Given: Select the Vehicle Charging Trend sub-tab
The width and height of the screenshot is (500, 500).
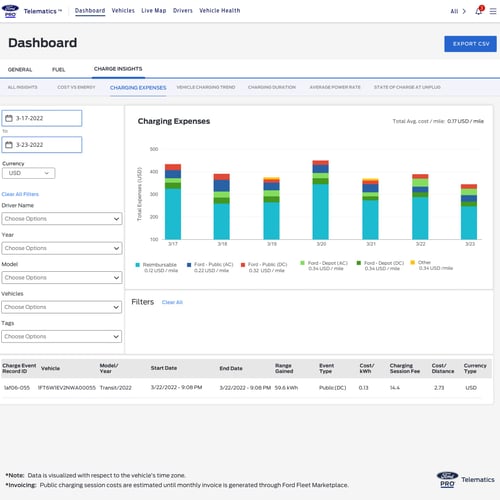Looking at the screenshot, I should (206, 87).
